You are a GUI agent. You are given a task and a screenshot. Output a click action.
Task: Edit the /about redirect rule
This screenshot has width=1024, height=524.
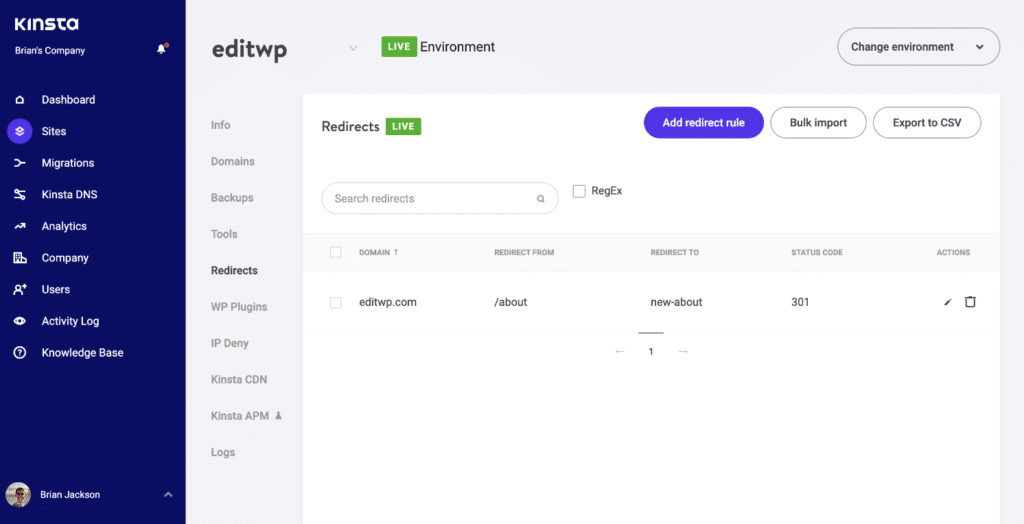[x=948, y=302]
